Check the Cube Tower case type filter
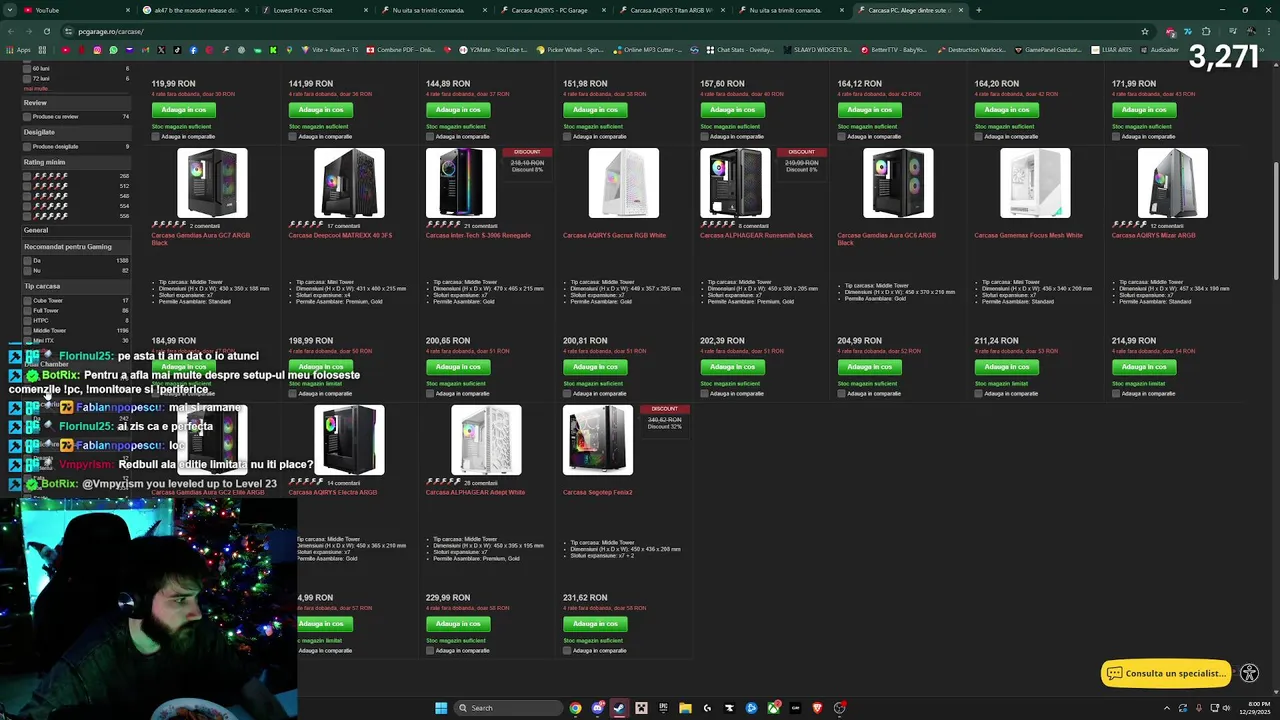Screen dimensions: 1280x720 coord(27,301)
